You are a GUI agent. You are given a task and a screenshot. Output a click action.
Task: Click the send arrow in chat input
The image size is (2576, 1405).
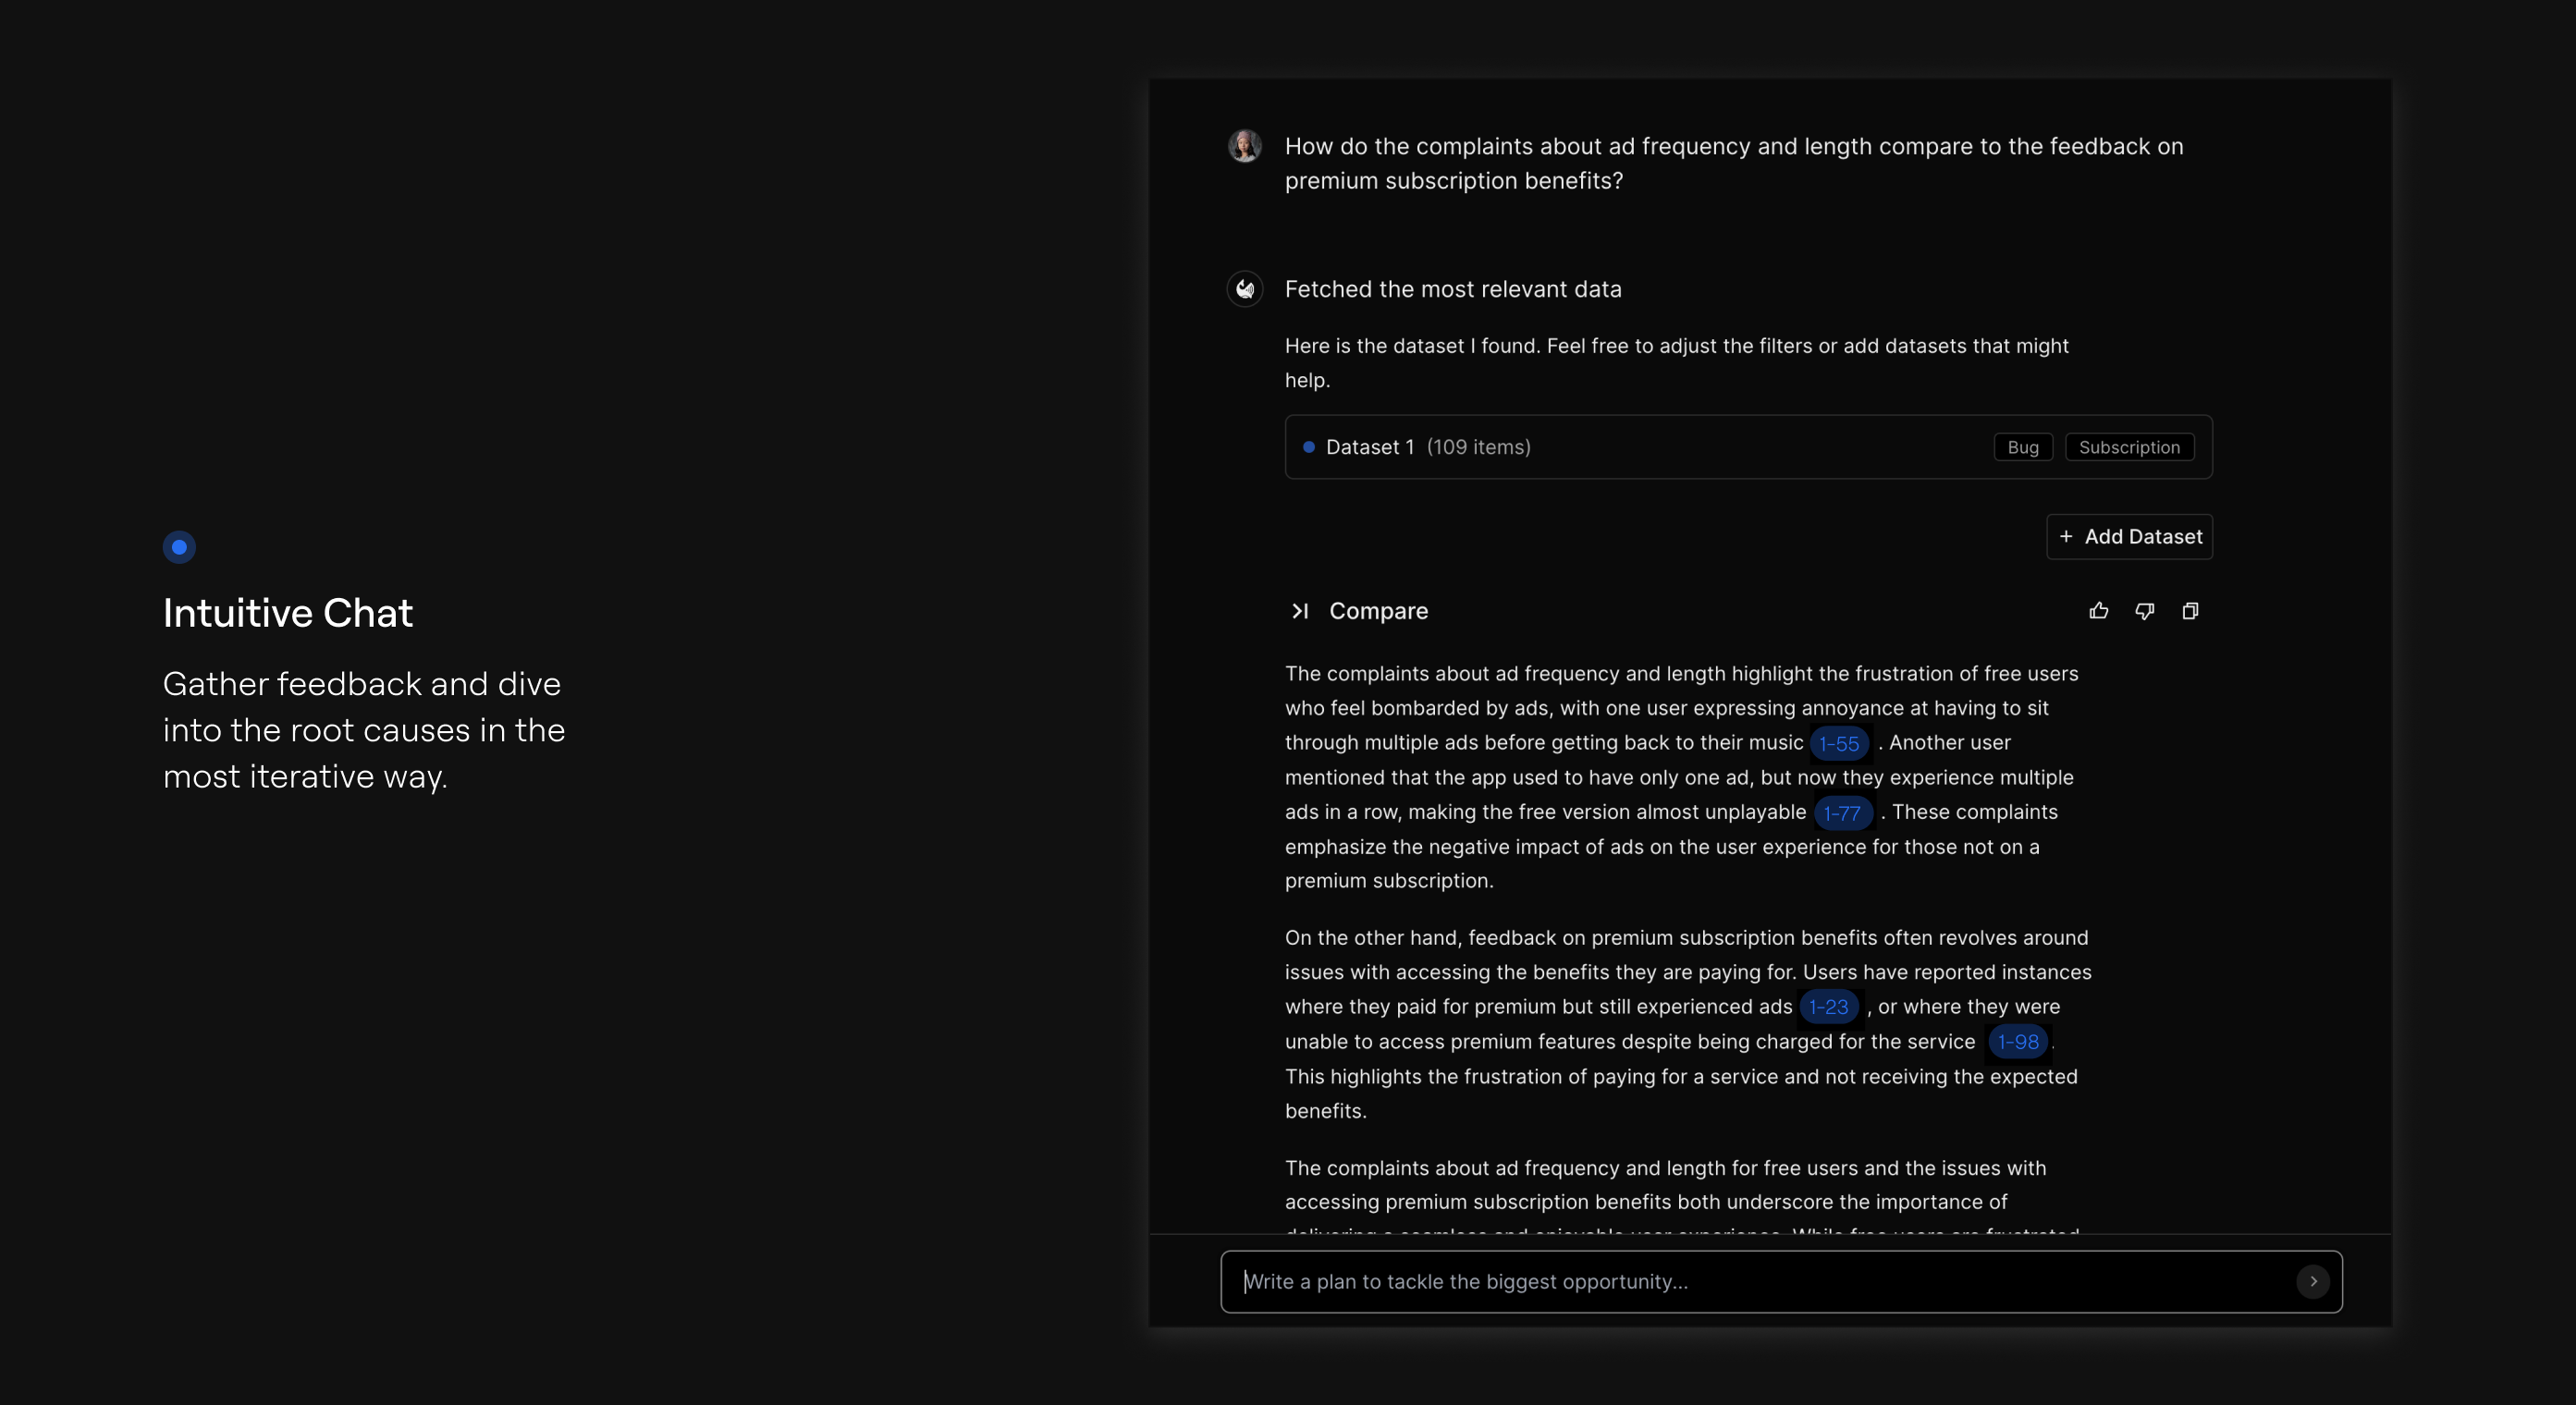click(x=2312, y=1282)
